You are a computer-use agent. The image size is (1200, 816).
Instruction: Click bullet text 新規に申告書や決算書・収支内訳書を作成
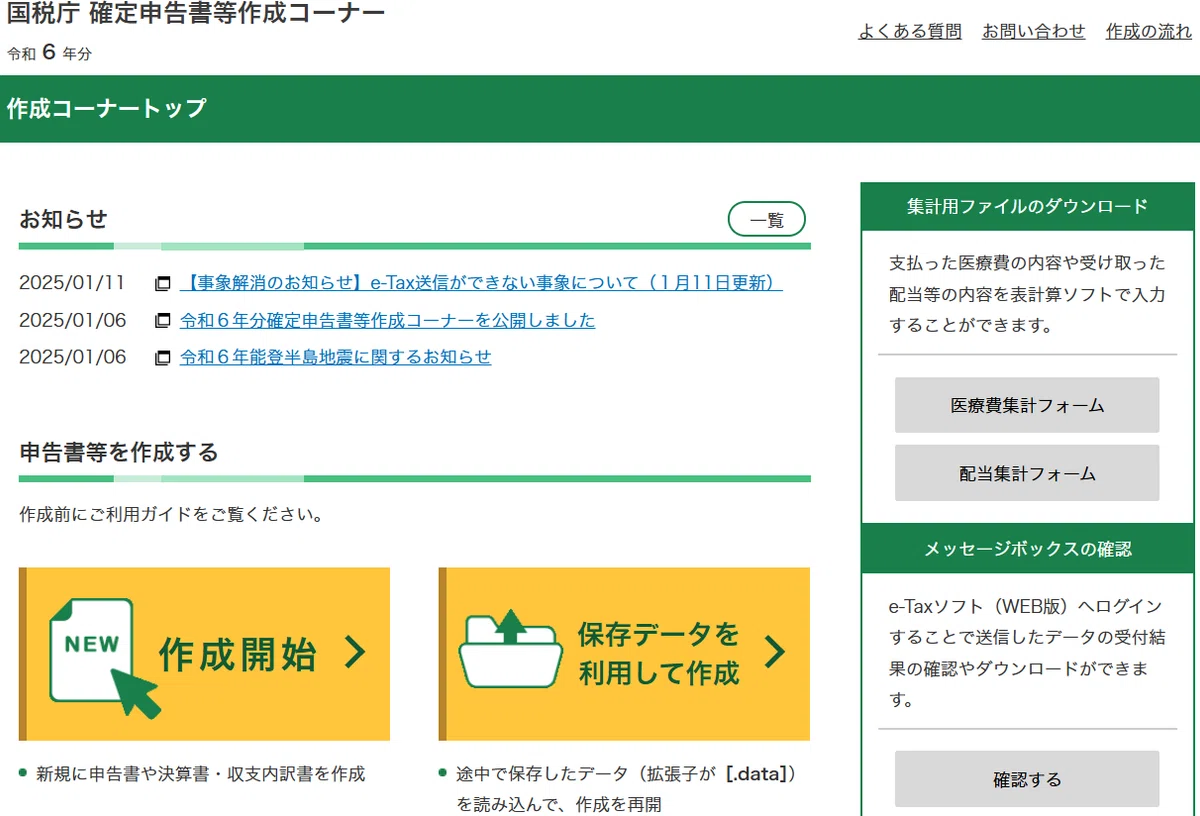pyautogui.click(x=201, y=774)
